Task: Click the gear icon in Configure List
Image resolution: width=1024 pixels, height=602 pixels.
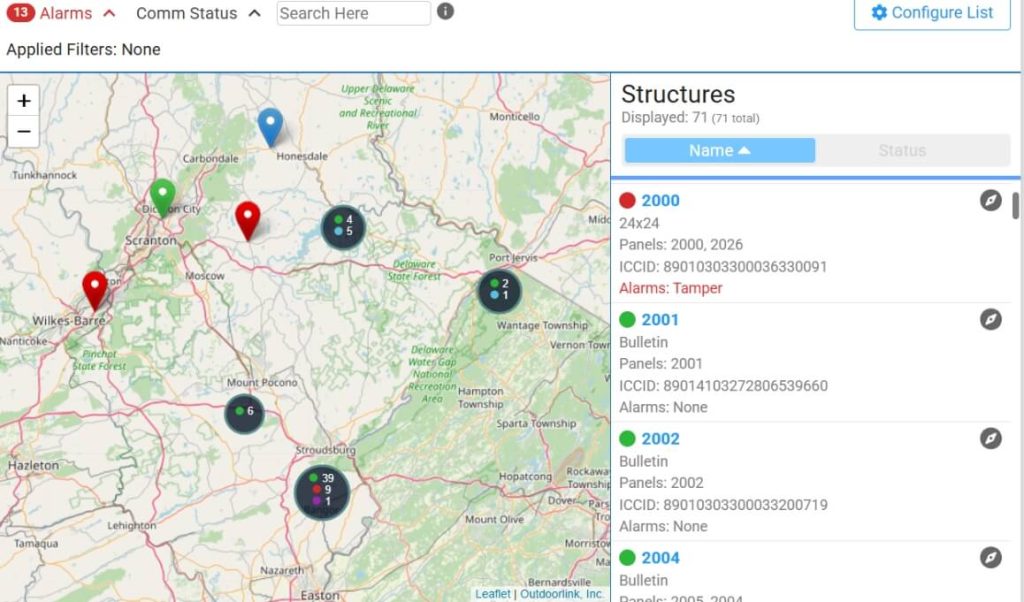Action: [x=879, y=12]
